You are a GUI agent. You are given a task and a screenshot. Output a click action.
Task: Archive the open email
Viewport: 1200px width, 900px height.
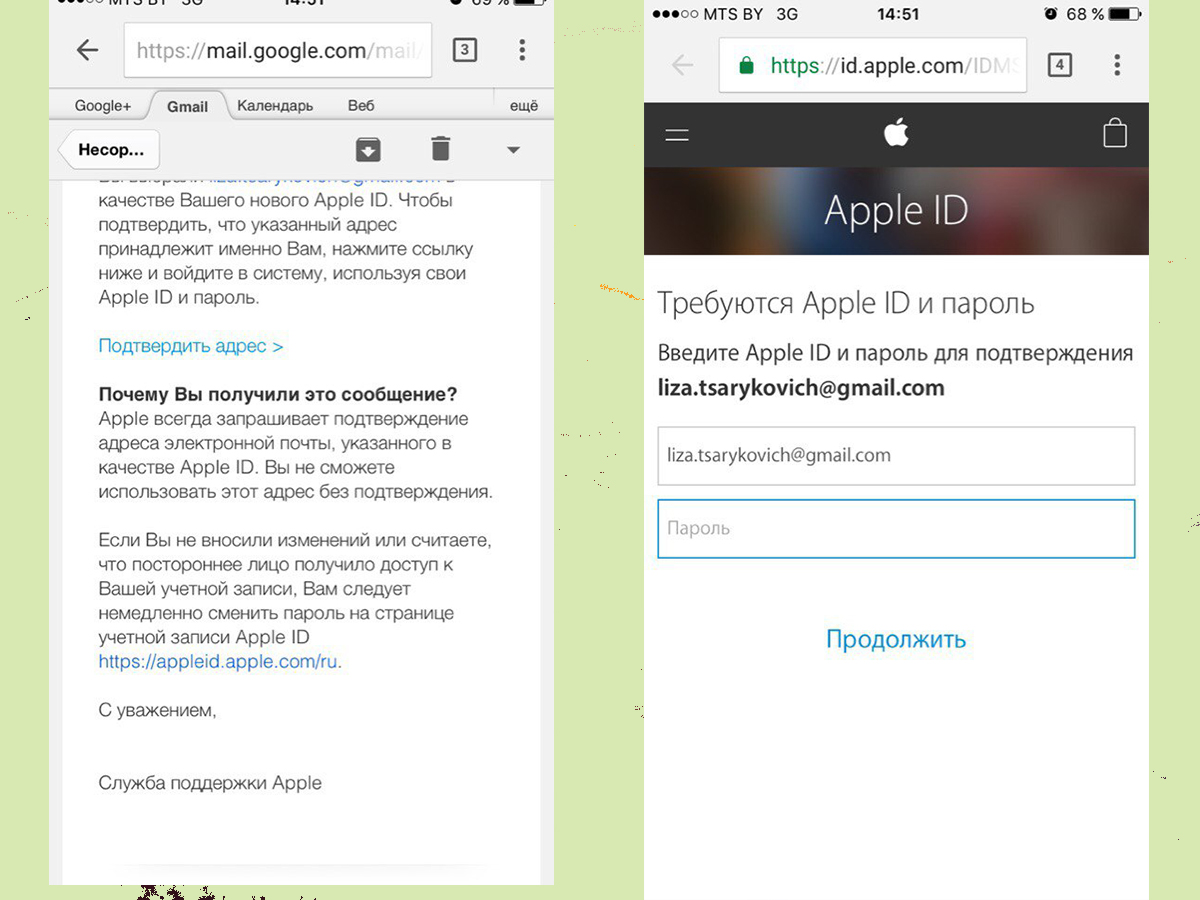[368, 149]
